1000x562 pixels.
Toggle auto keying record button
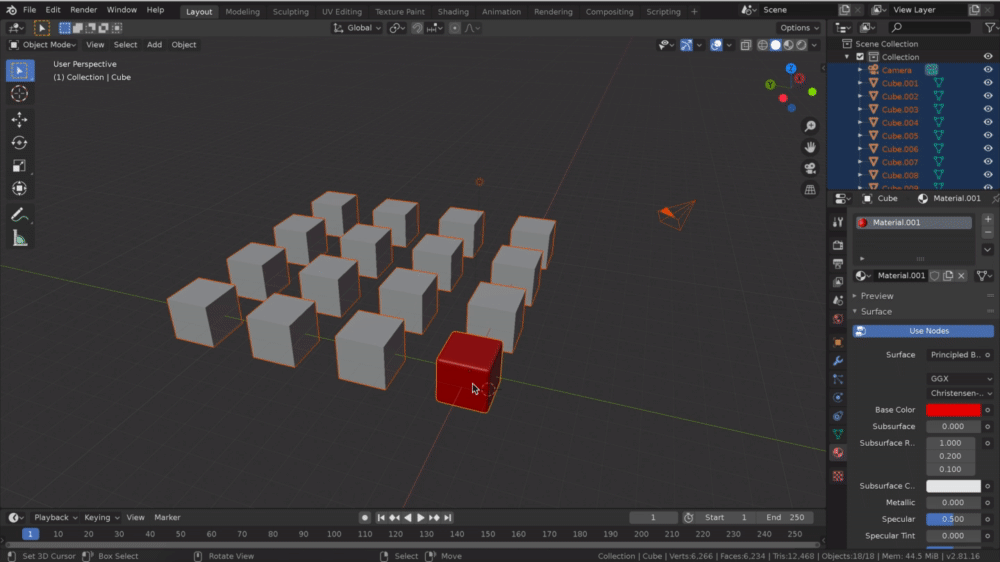click(x=365, y=518)
